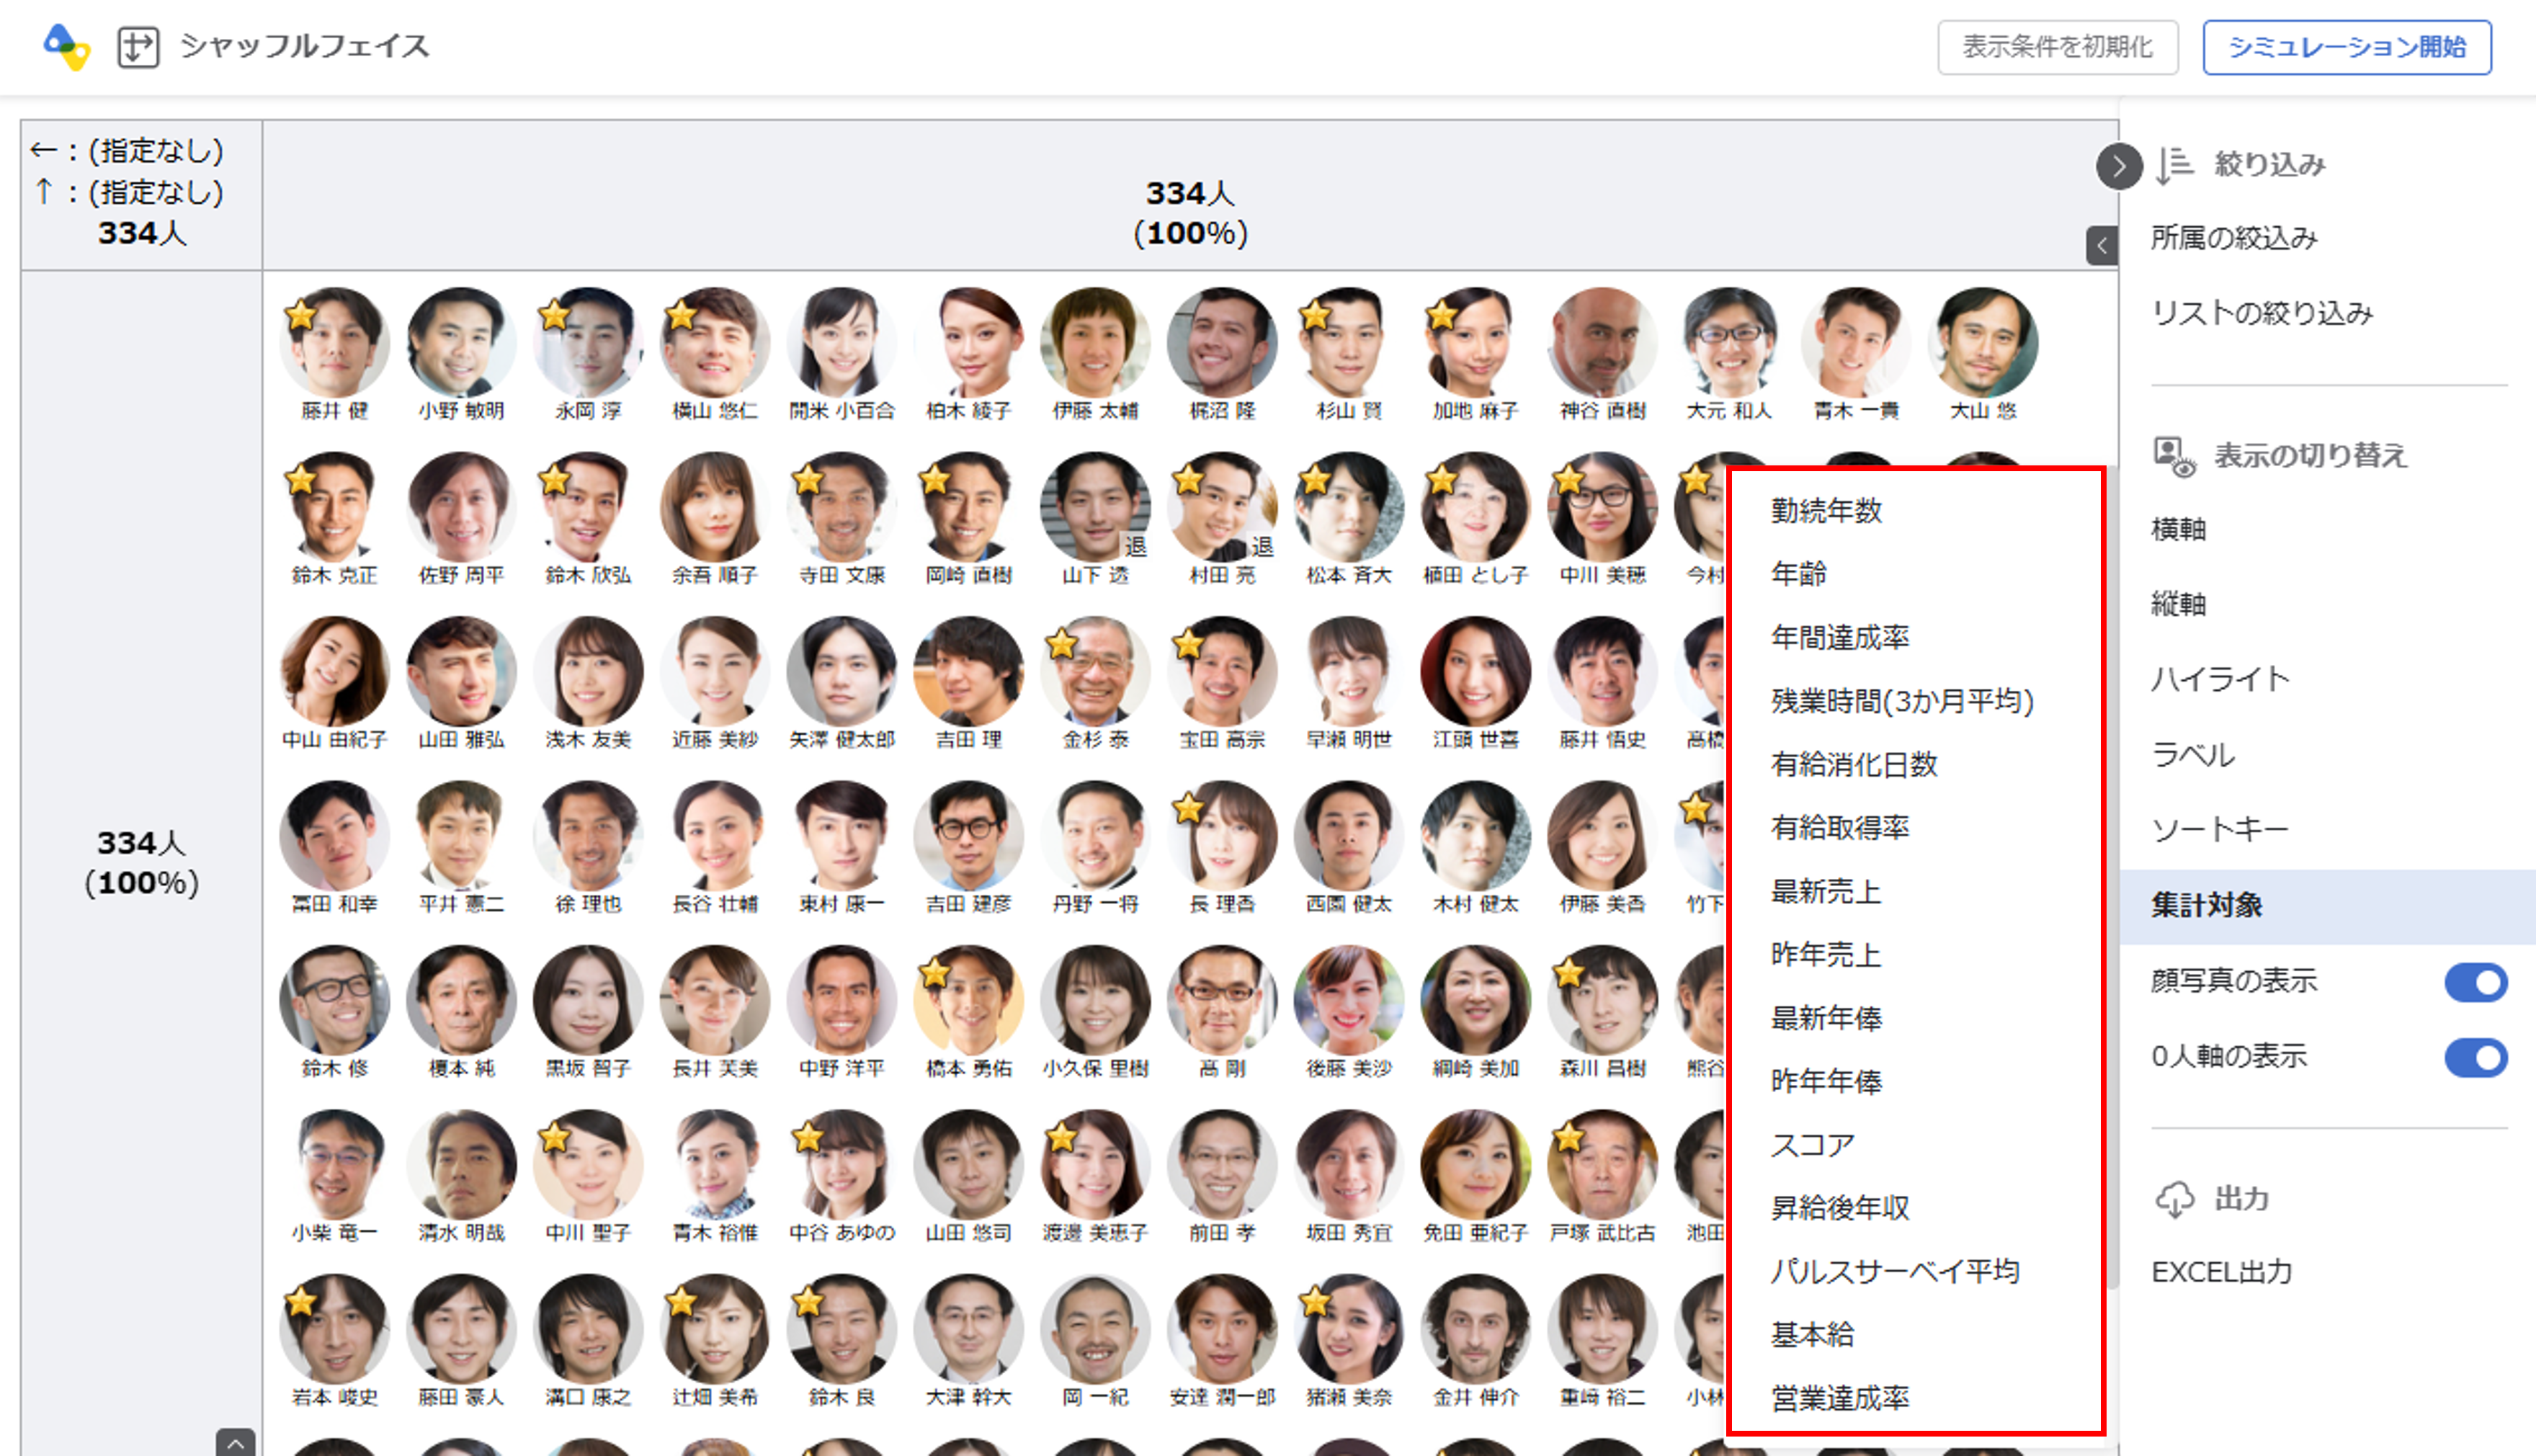Click the face photo of 中川 美穂
Screen dimensions: 2536x1456
click(1602, 506)
